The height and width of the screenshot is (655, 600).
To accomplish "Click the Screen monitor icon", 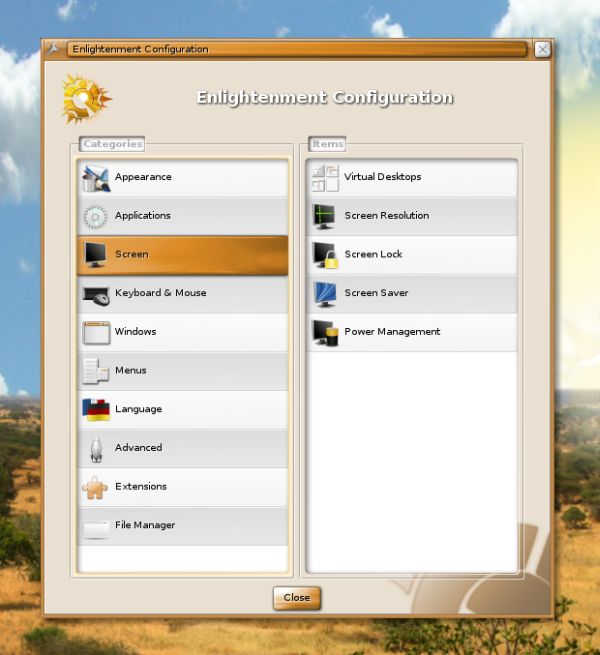I will coord(95,255).
